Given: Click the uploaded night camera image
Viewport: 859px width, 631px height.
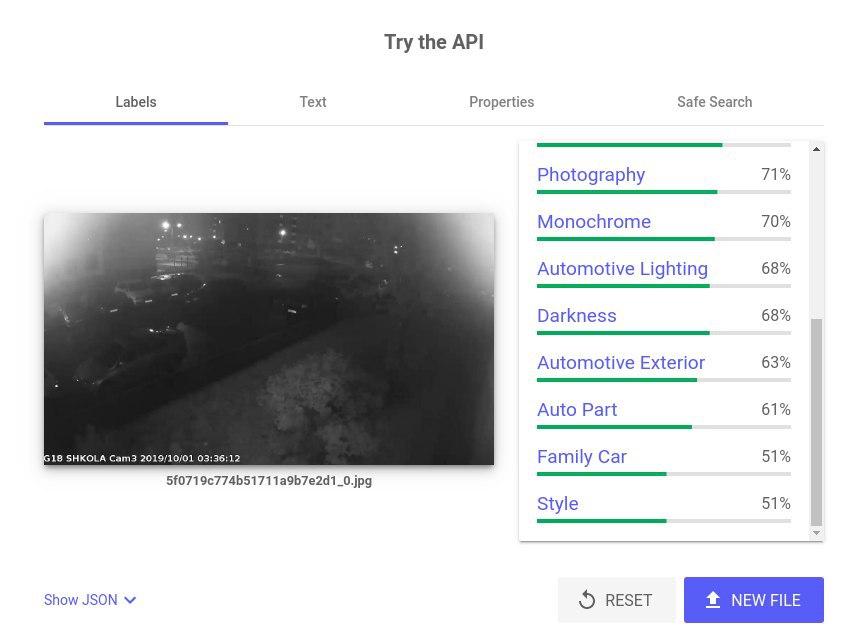Looking at the screenshot, I should pyautogui.click(x=269, y=339).
